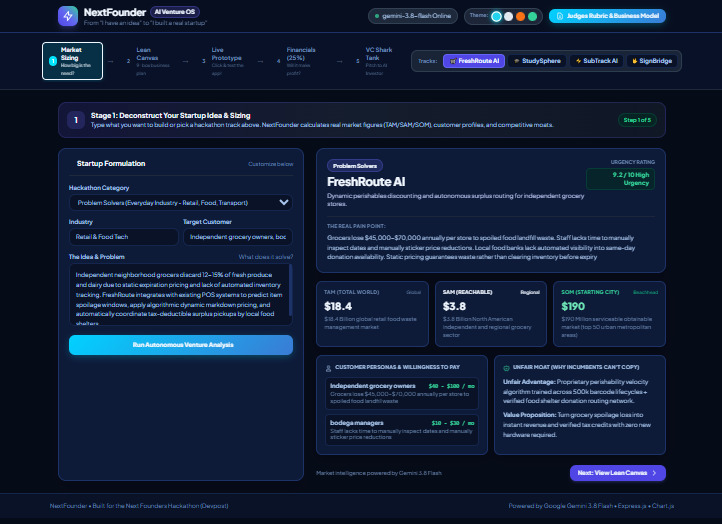Image resolution: width=722 pixels, height=524 pixels.
Task: Focus the Target Customer input field
Action: 238,237
